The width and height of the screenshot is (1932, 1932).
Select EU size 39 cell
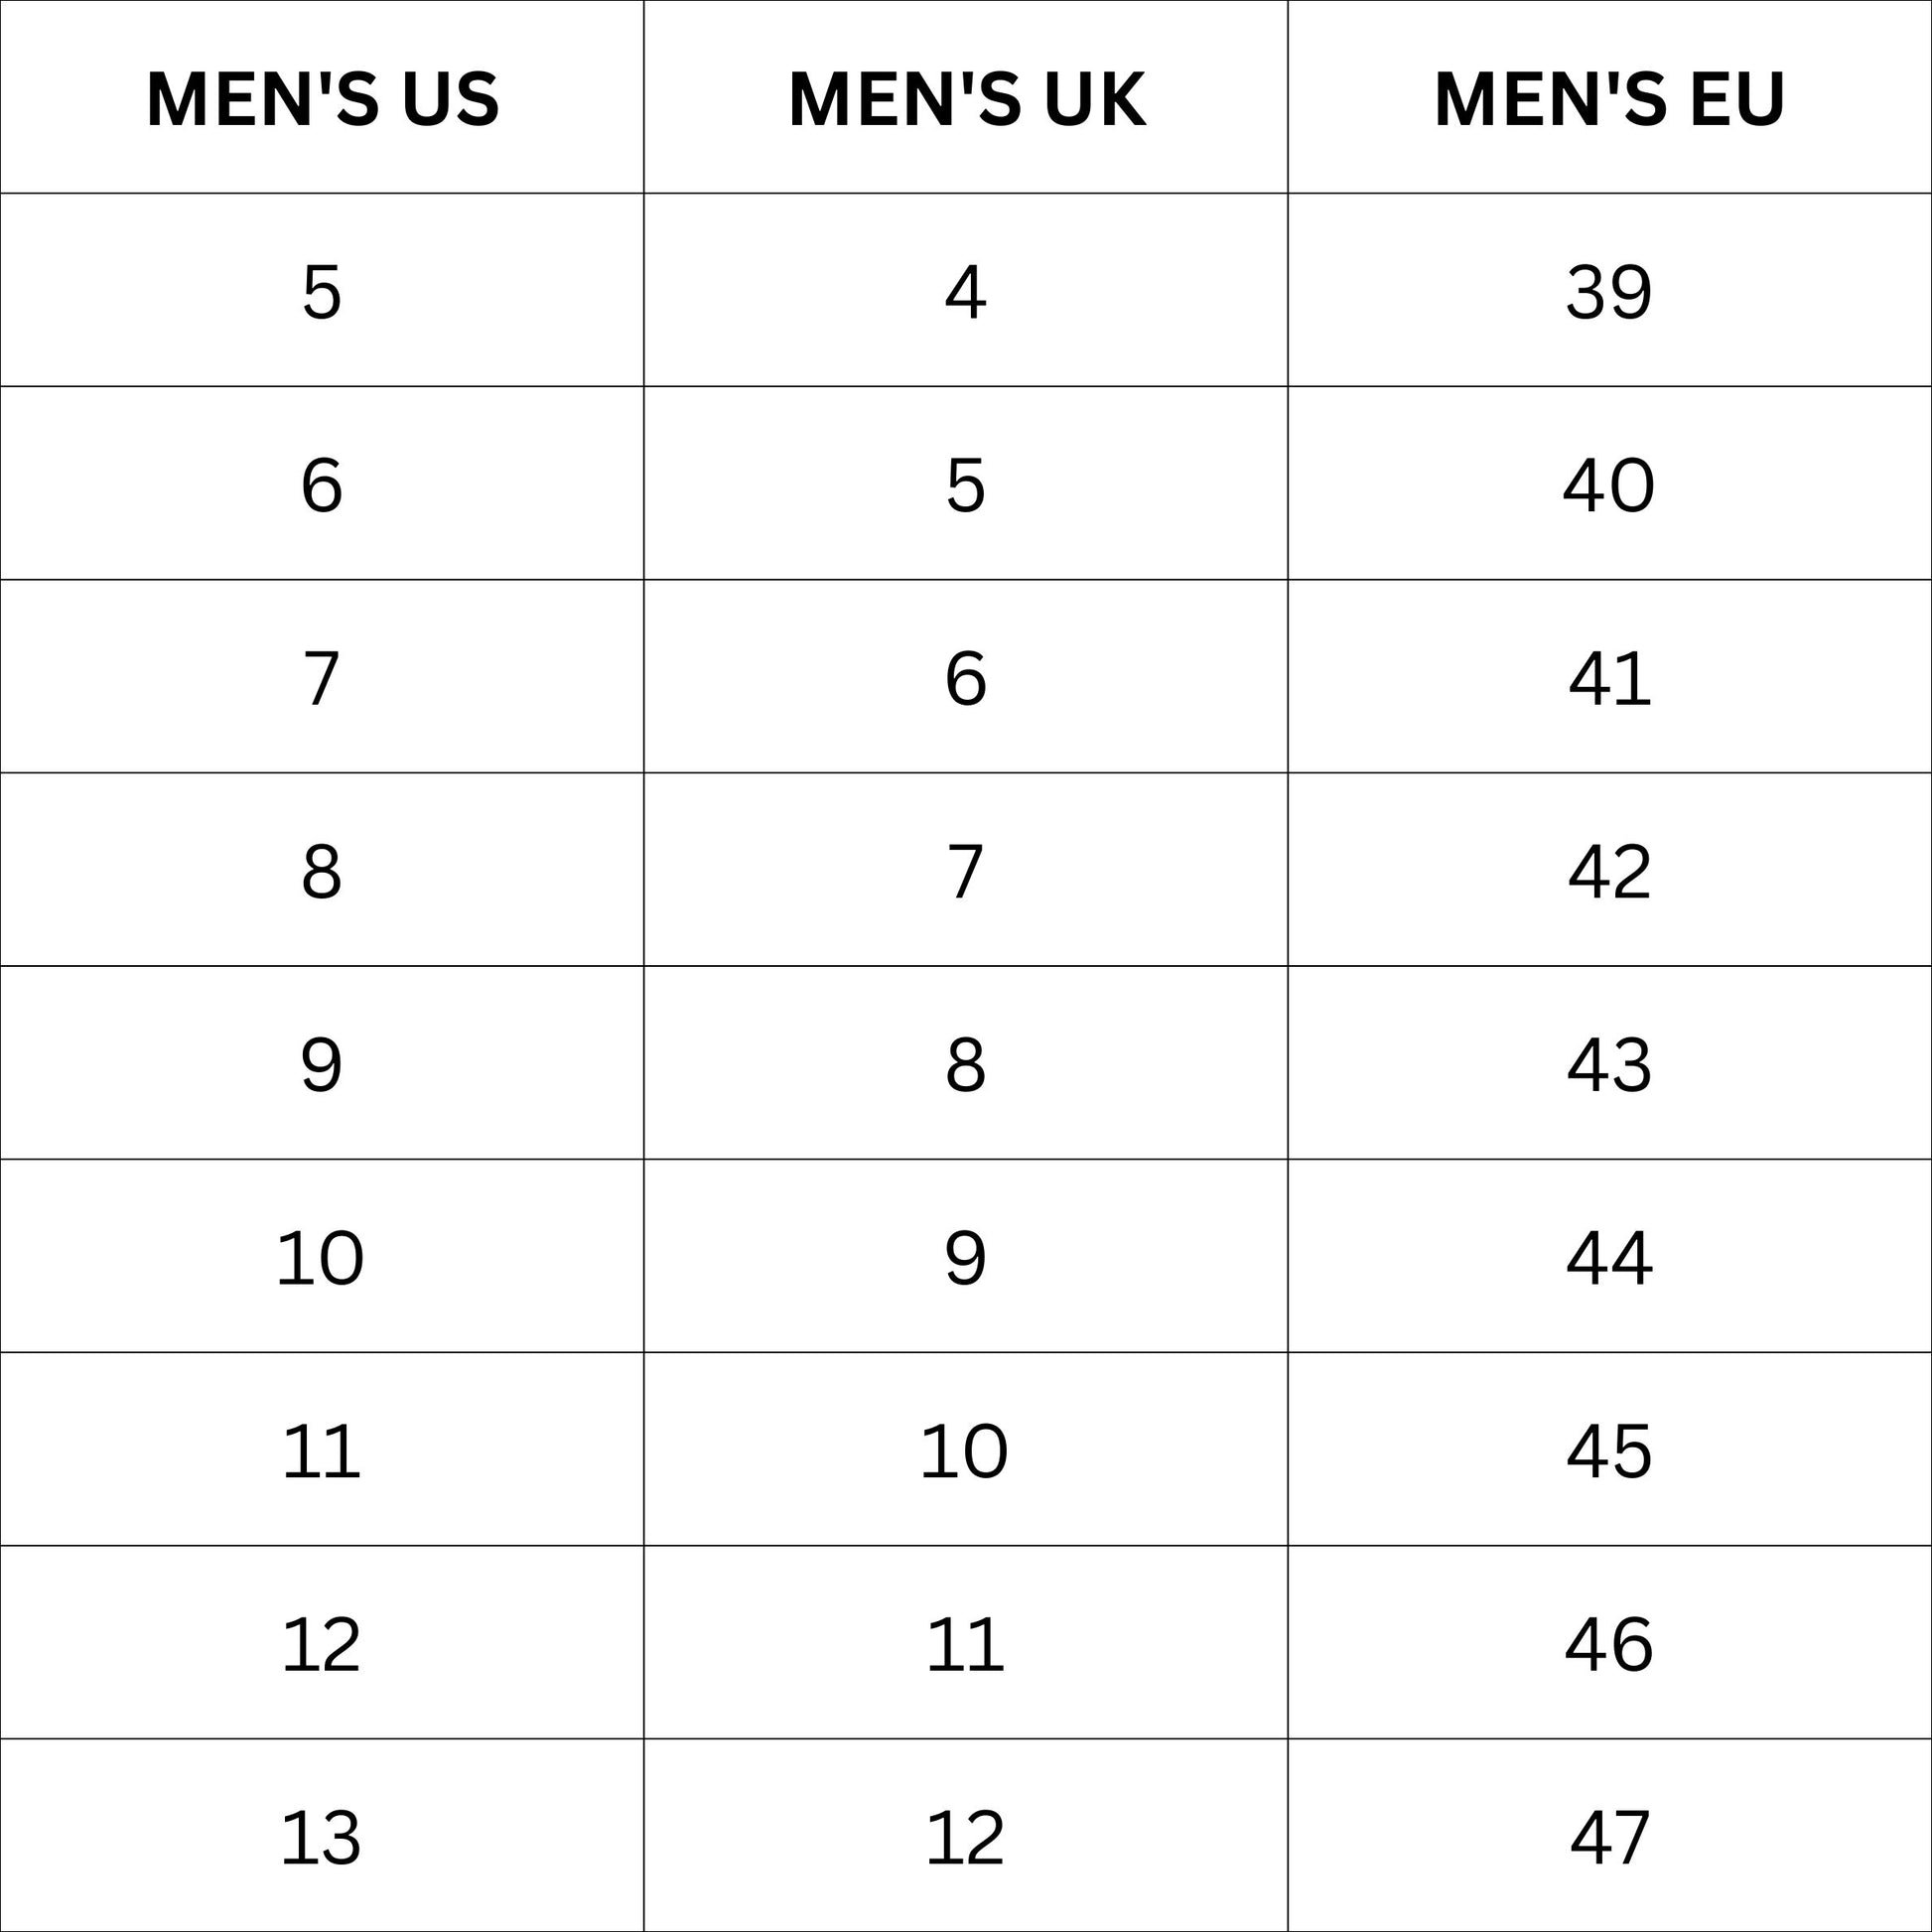point(1609,292)
